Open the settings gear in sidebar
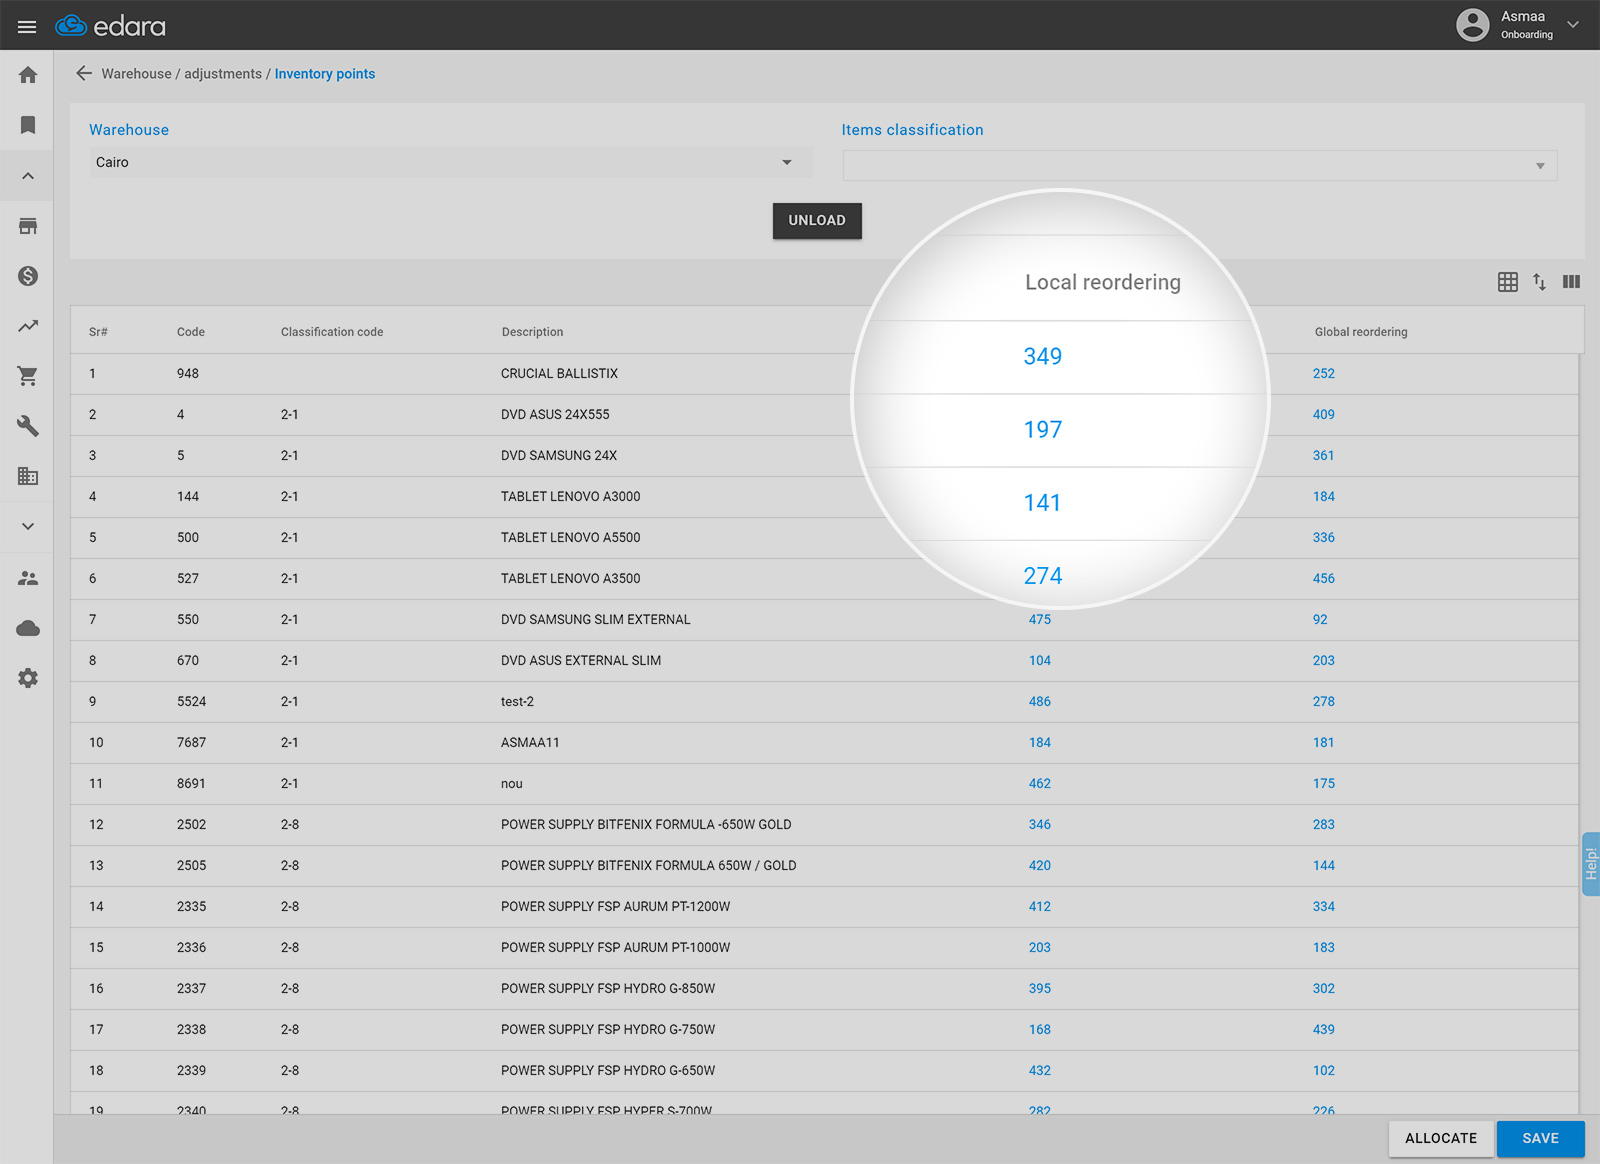The width and height of the screenshot is (1600, 1164). click(28, 678)
